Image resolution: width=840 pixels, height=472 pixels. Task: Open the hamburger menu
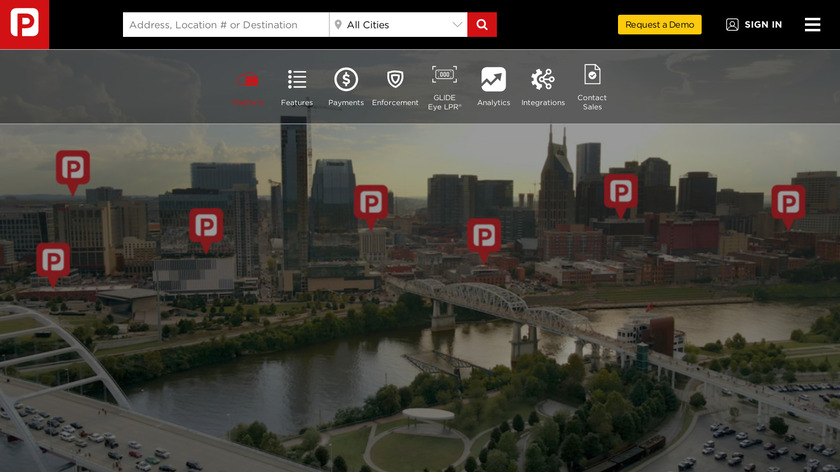(812, 25)
